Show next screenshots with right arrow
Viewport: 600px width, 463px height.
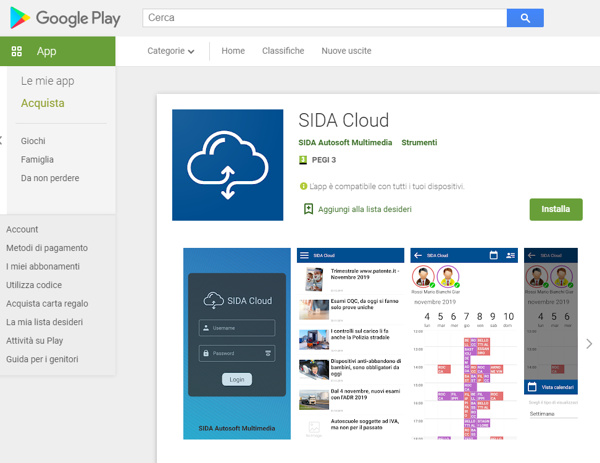pyautogui.click(x=589, y=343)
